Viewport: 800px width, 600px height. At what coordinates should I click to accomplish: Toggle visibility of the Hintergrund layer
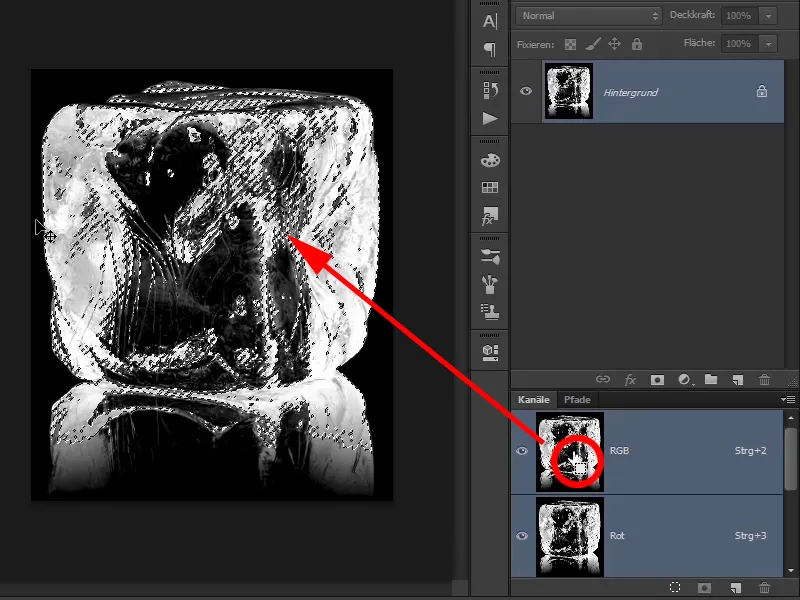click(526, 91)
